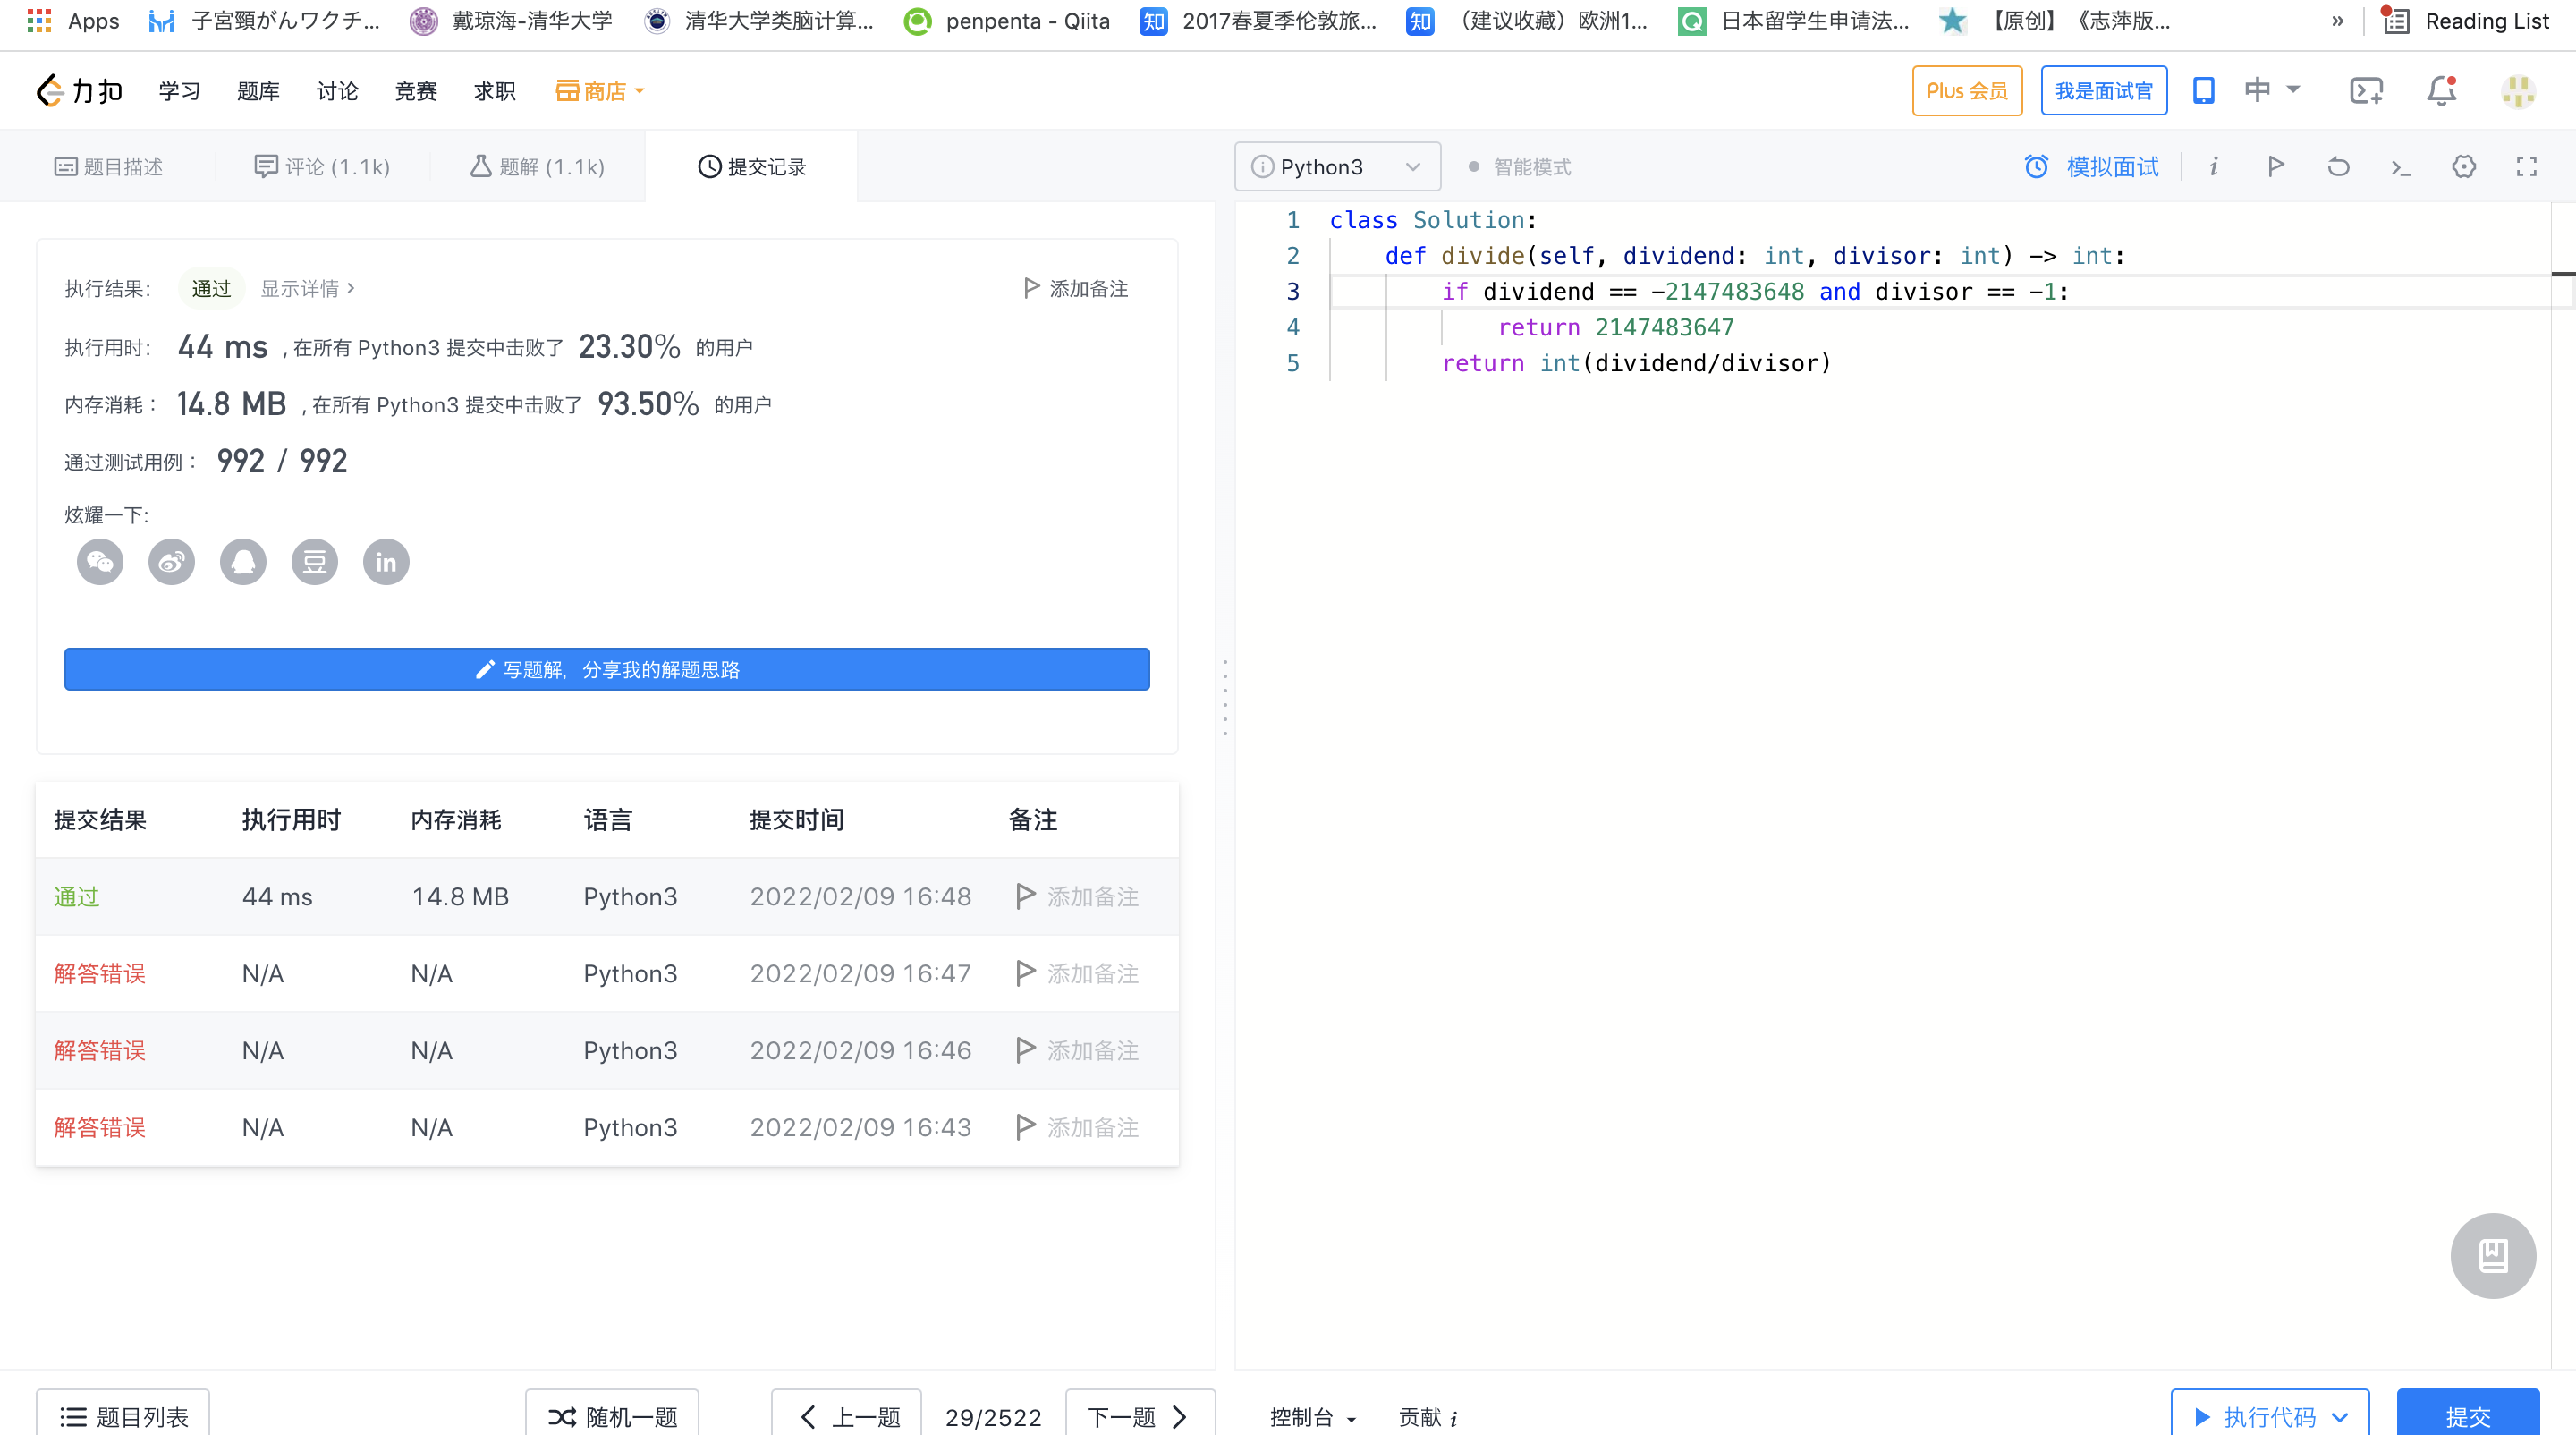Open the Apps grid in bookmarks bar
This screenshot has height=1435, width=2576.
tap(73, 20)
